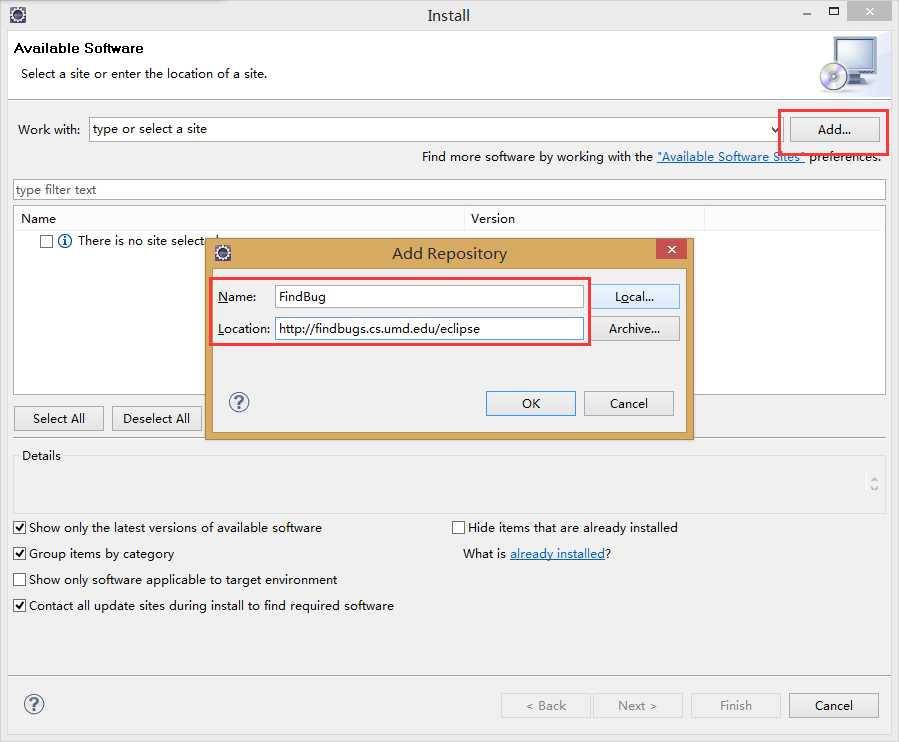Confirm with OK in Add Repository

(x=530, y=403)
